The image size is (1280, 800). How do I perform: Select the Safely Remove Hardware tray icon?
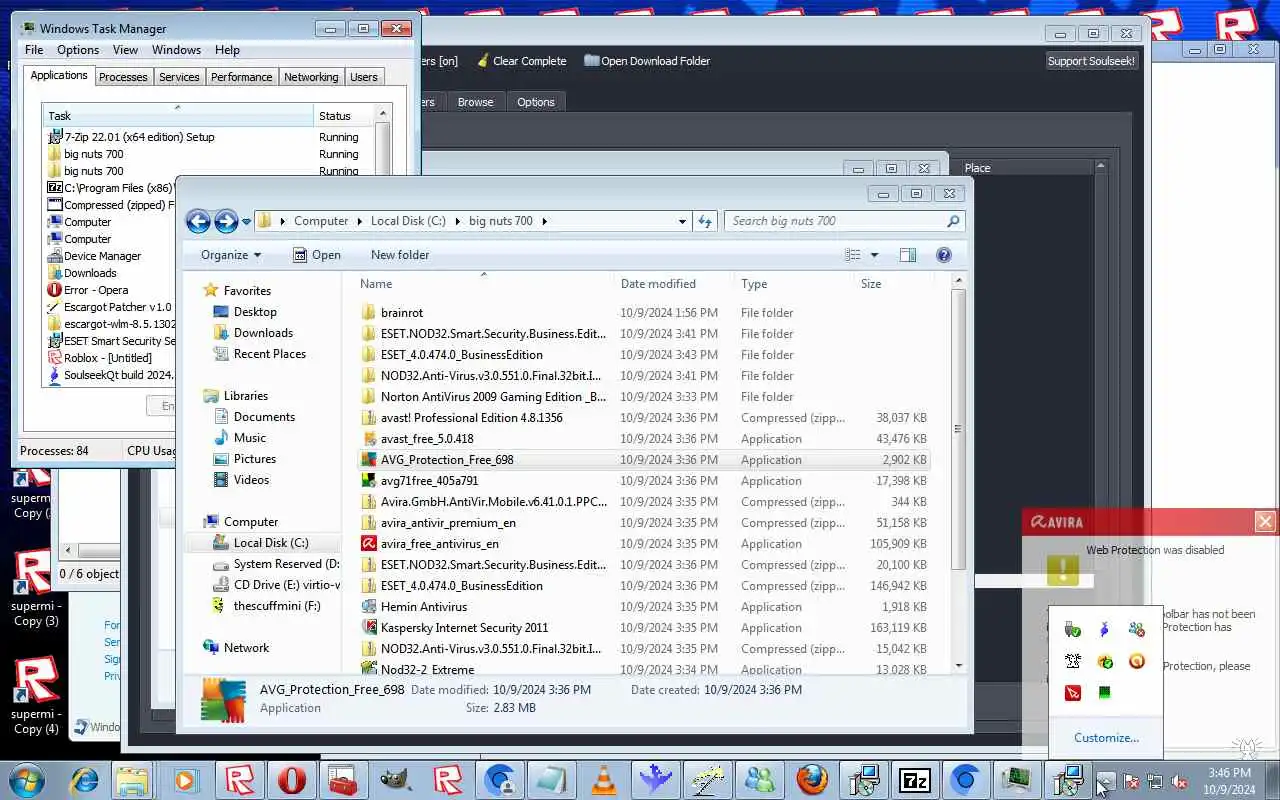[x=1073, y=629]
